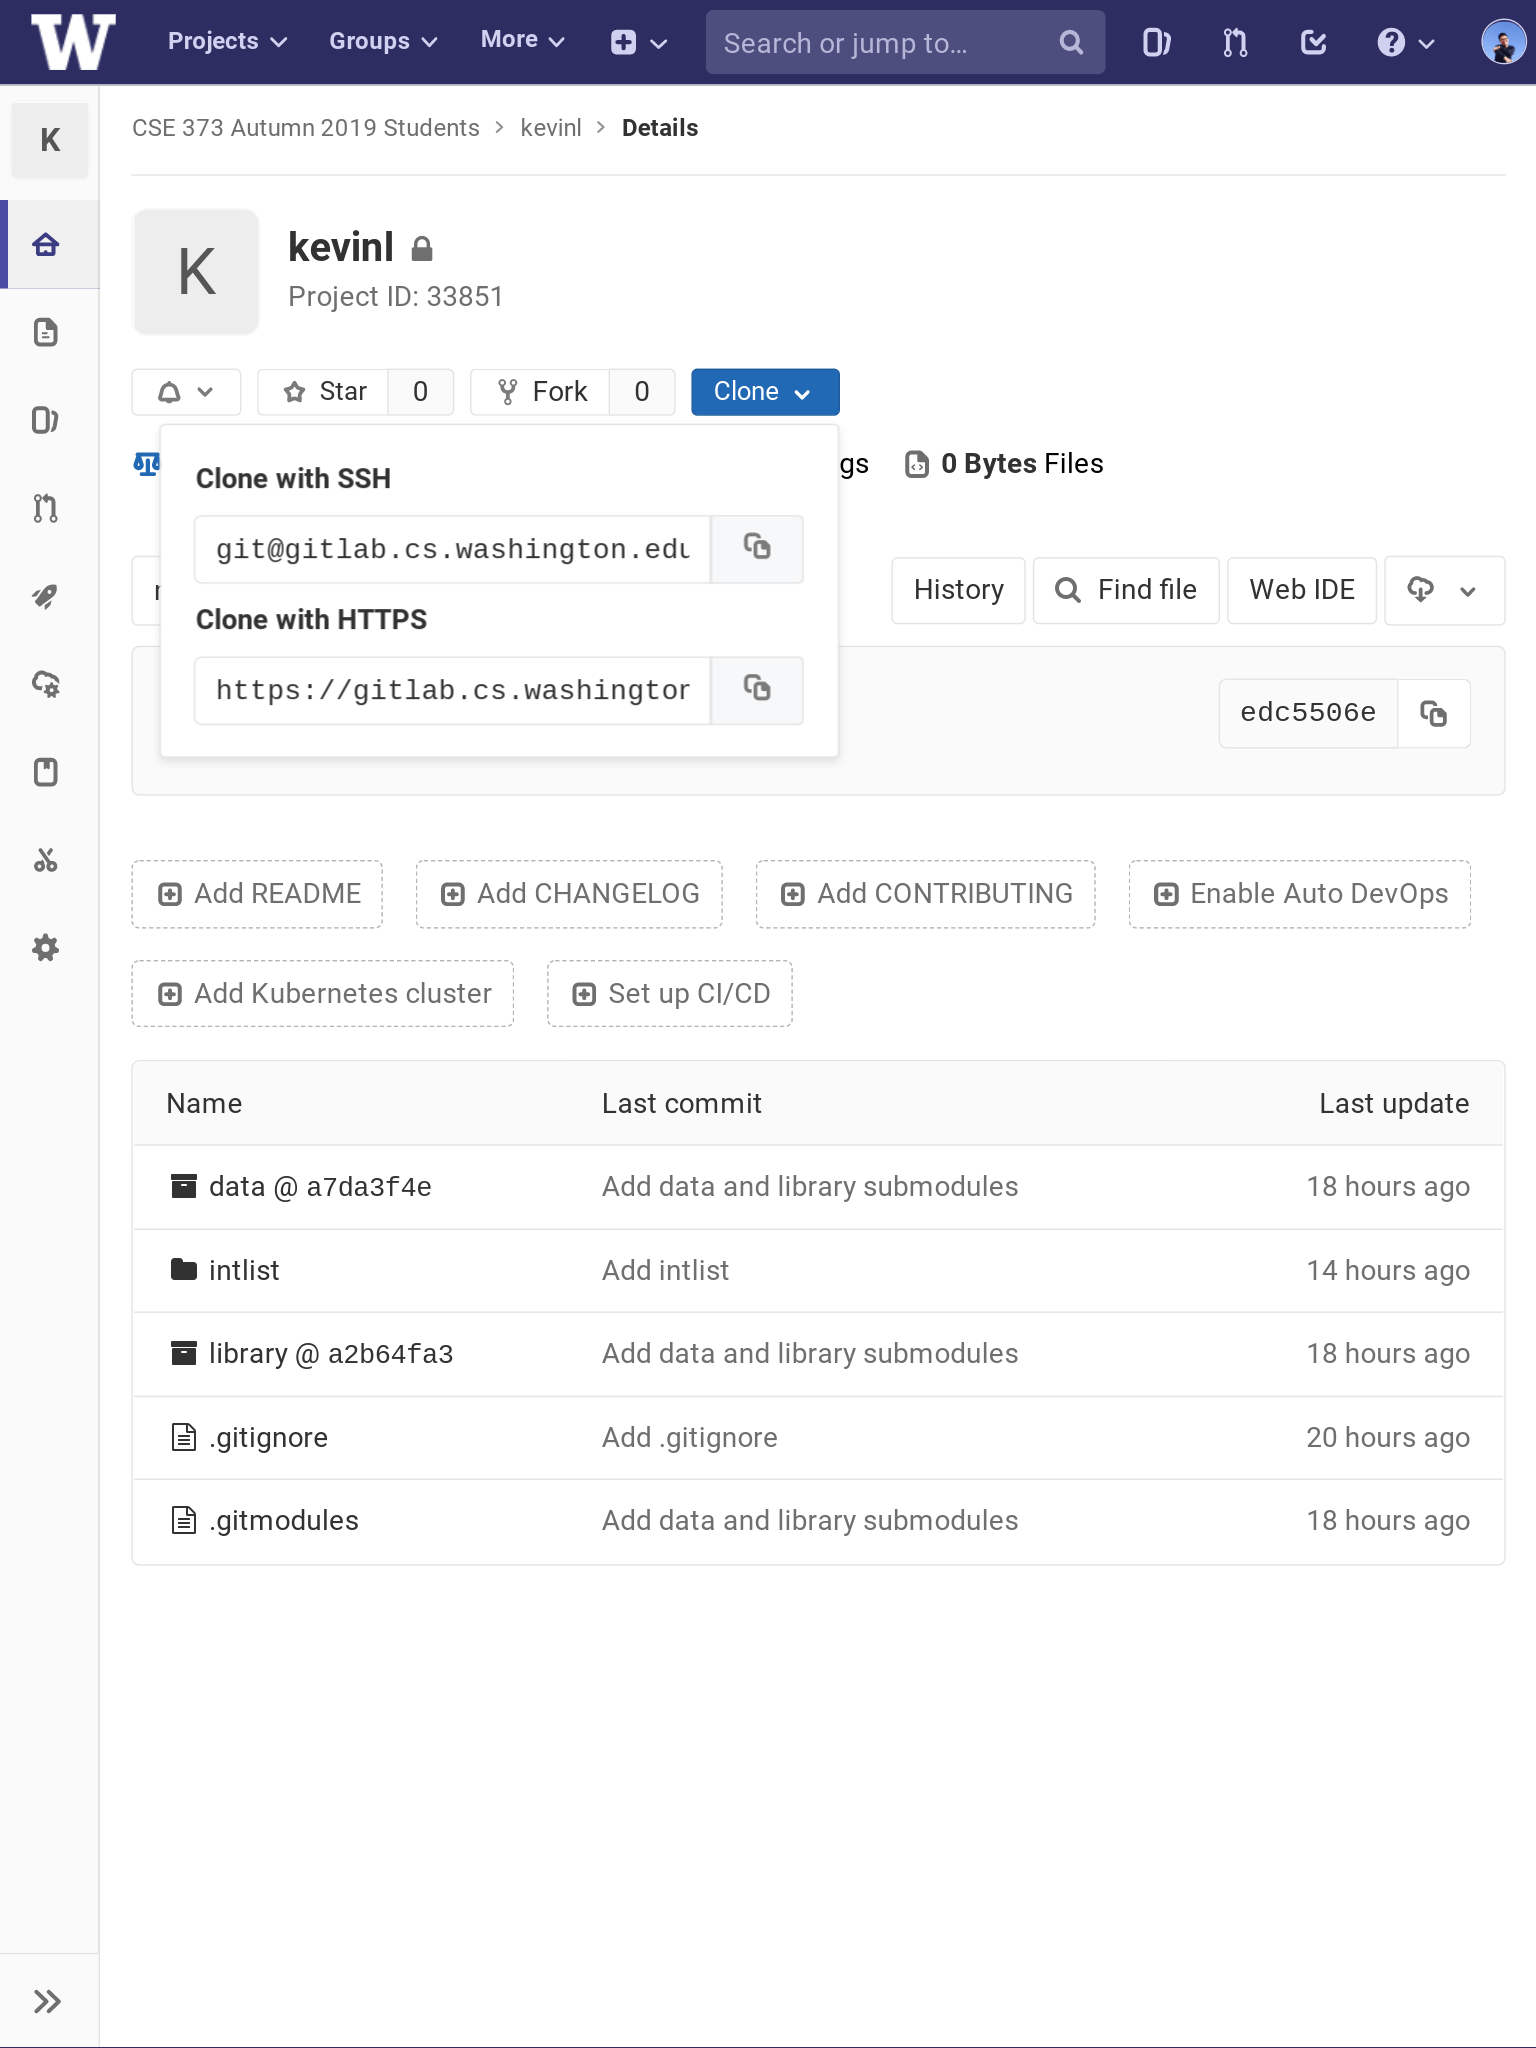The image size is (1536, 2048).
Task: Open the Projects menu
Action: pyautogui.click(x=227, y=42)
